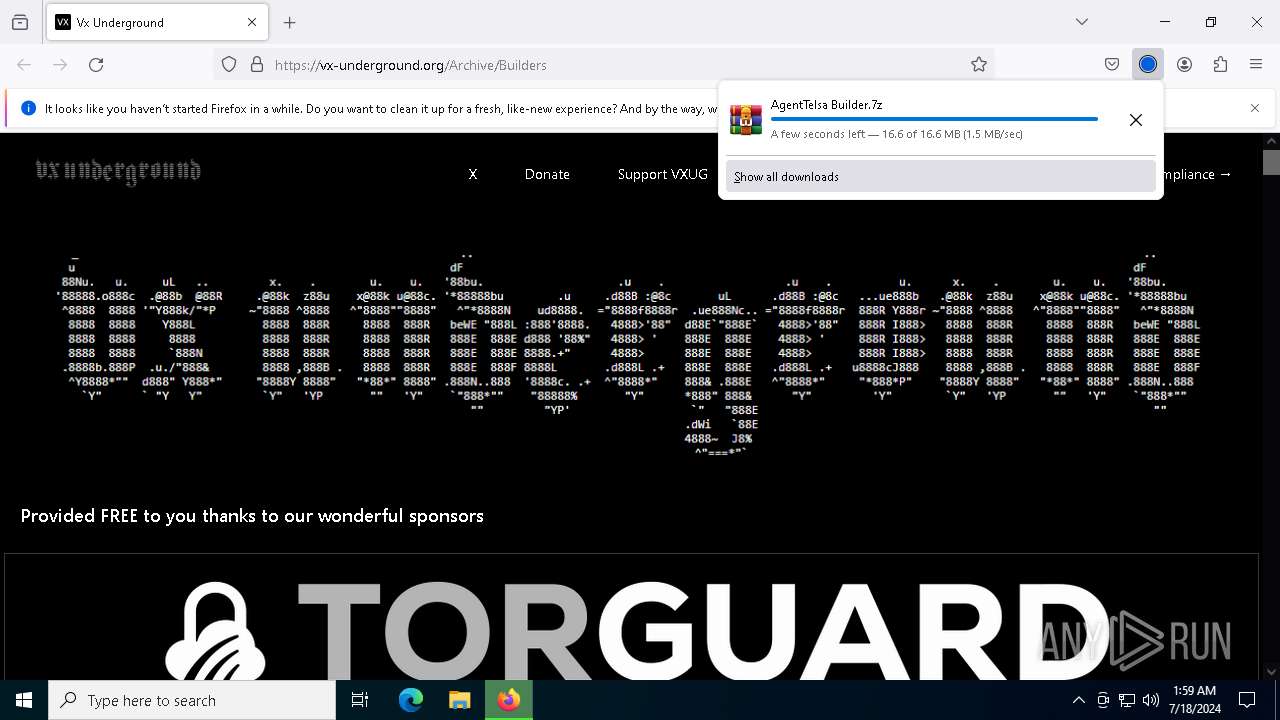Open tracking protection shield icon
The width and height of the screenshot is (1280, 720).
click(229, 65)
